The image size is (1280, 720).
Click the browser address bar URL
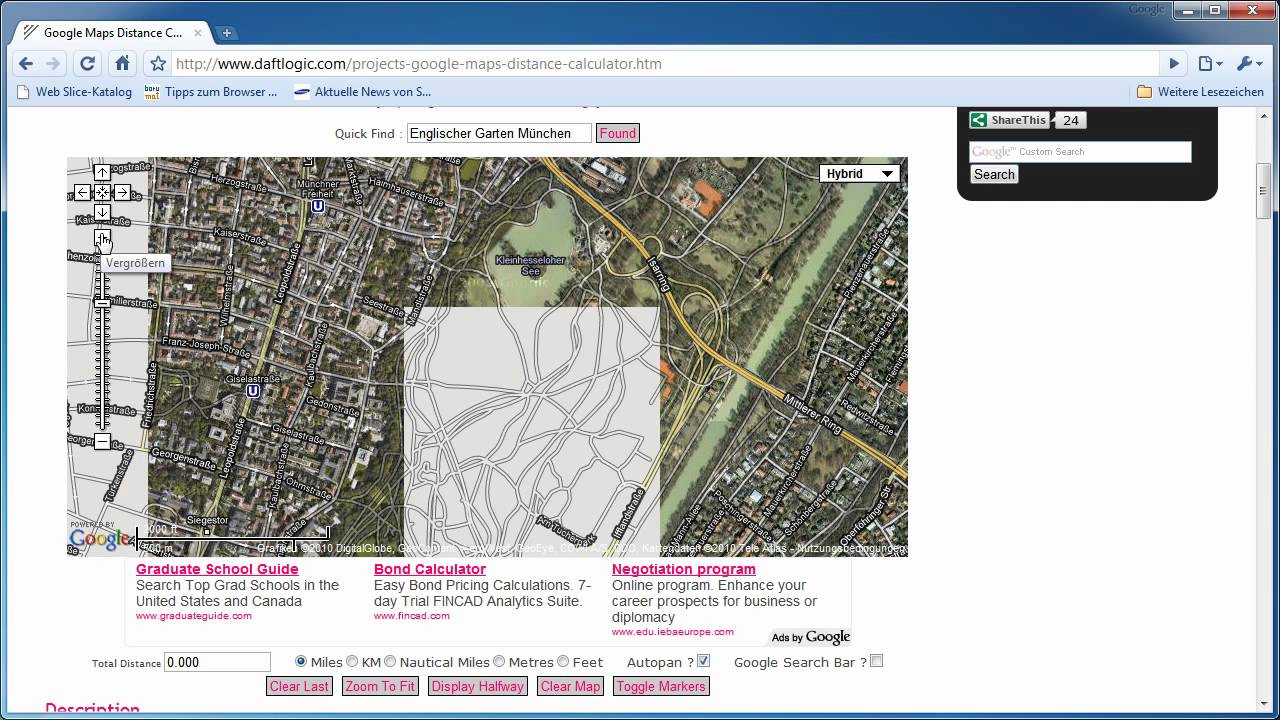[418, 64]
